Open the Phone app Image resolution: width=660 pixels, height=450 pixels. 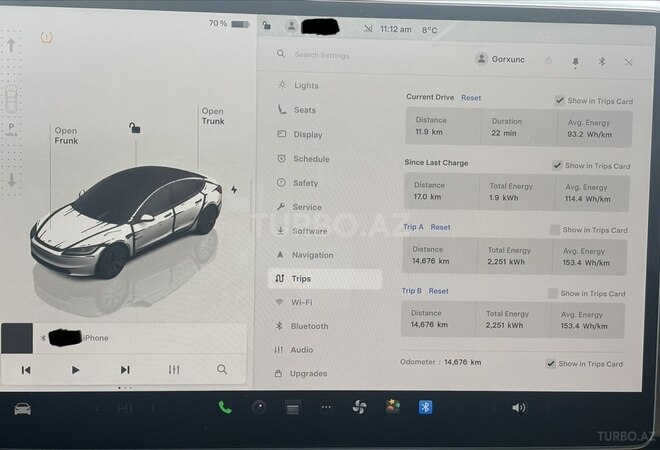click(225, 407)
